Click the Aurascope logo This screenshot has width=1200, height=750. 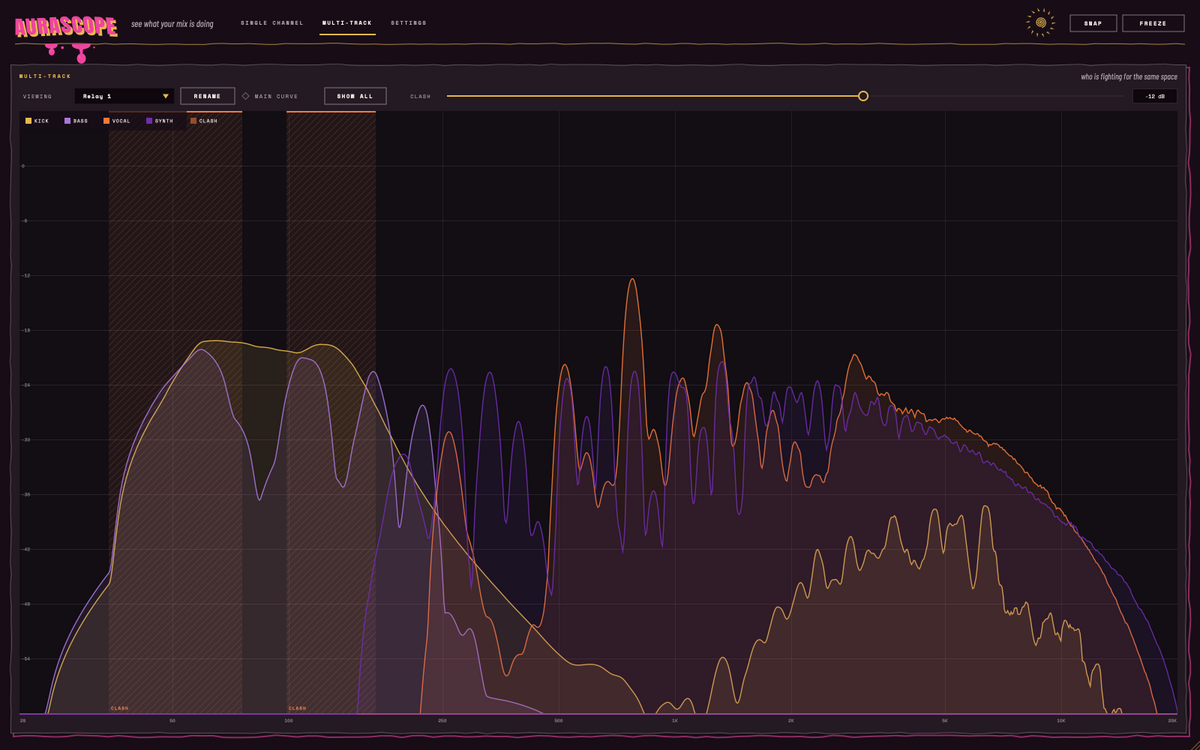click(67, 29)
